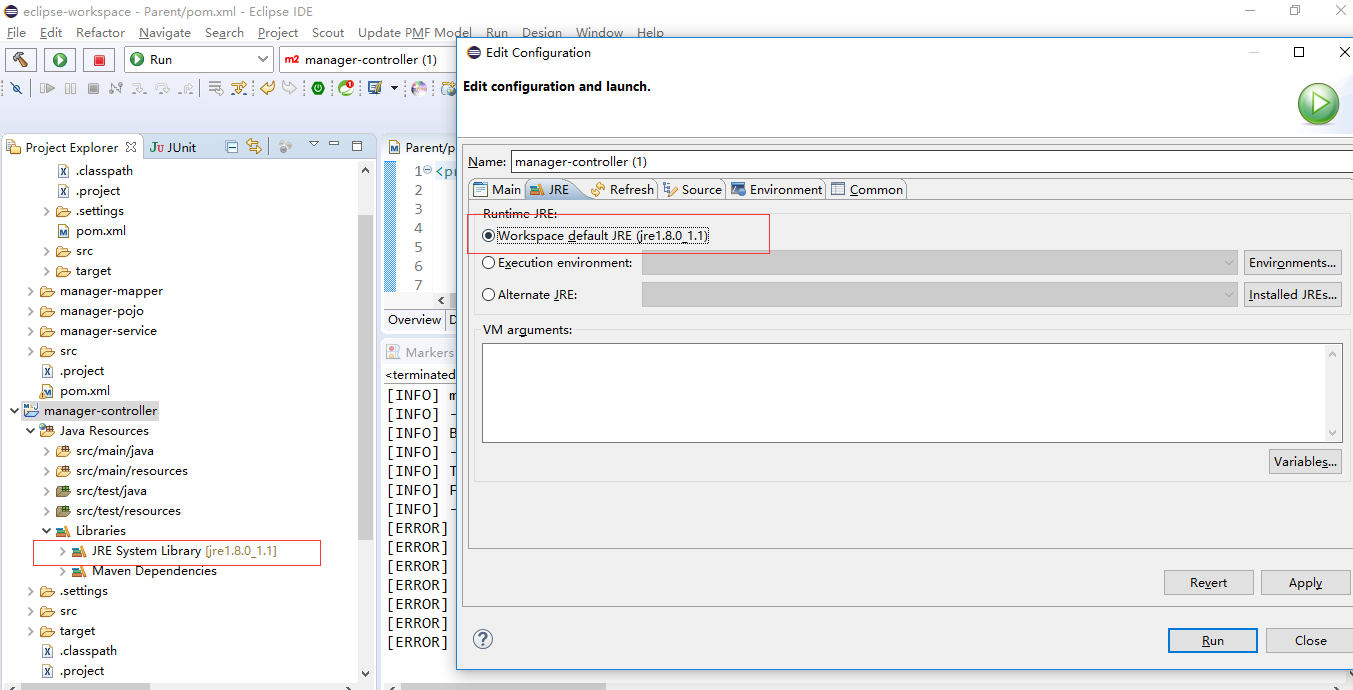
Task: Click the Forward navigation arrow icon
Action: click(x=289, y=88)
